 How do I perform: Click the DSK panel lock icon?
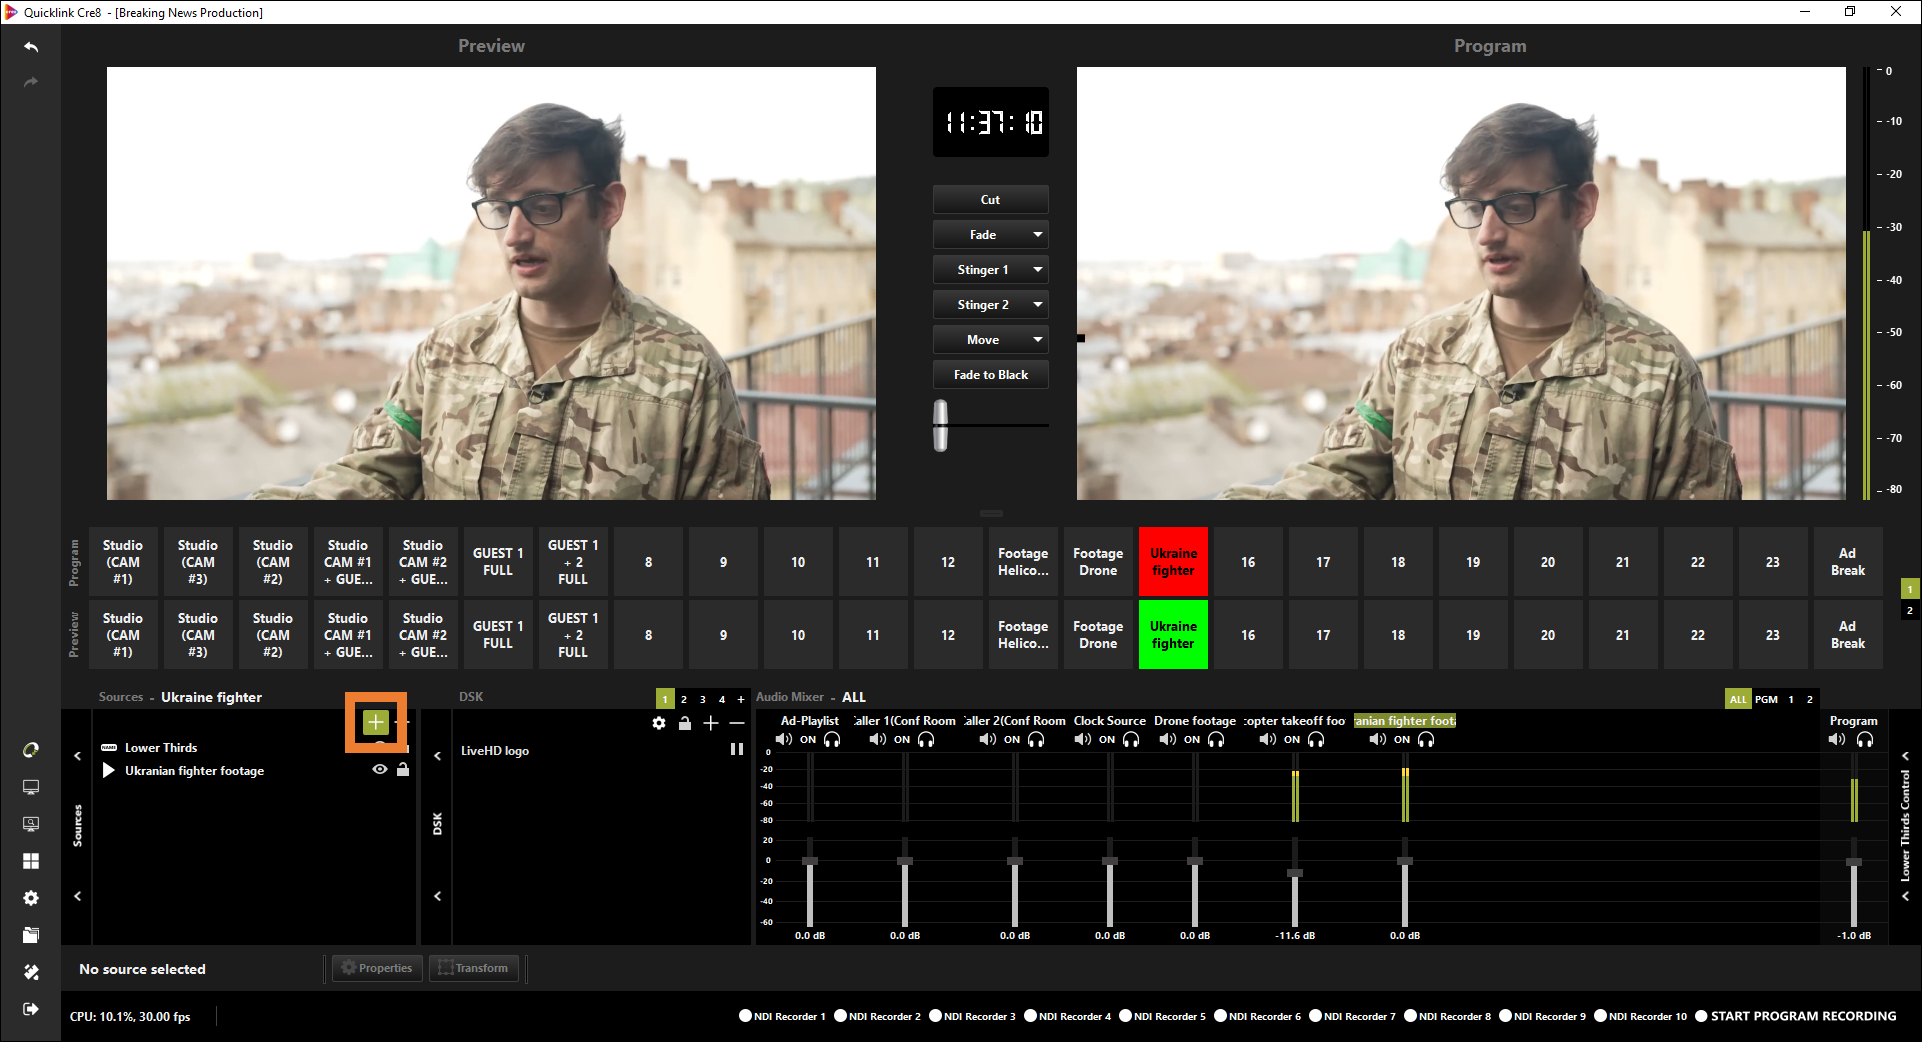685,723
